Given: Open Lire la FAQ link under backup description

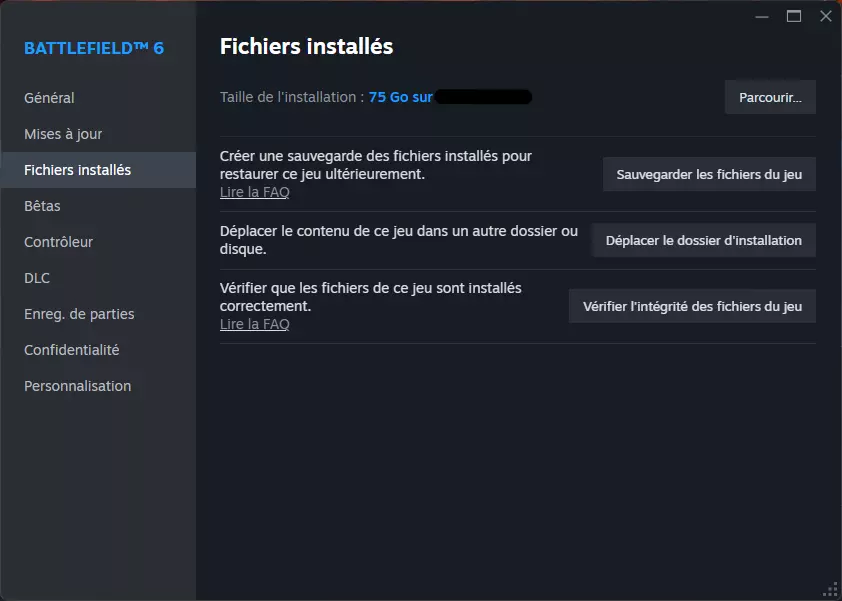Looking at the screenshot, I should pyautogui.click(x=254, y=192).
